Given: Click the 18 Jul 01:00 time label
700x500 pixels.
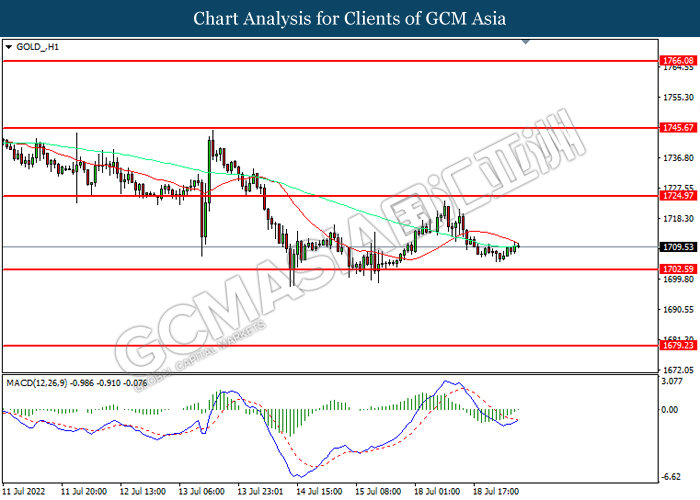Looking at the screenshot, I should point(437,492).
